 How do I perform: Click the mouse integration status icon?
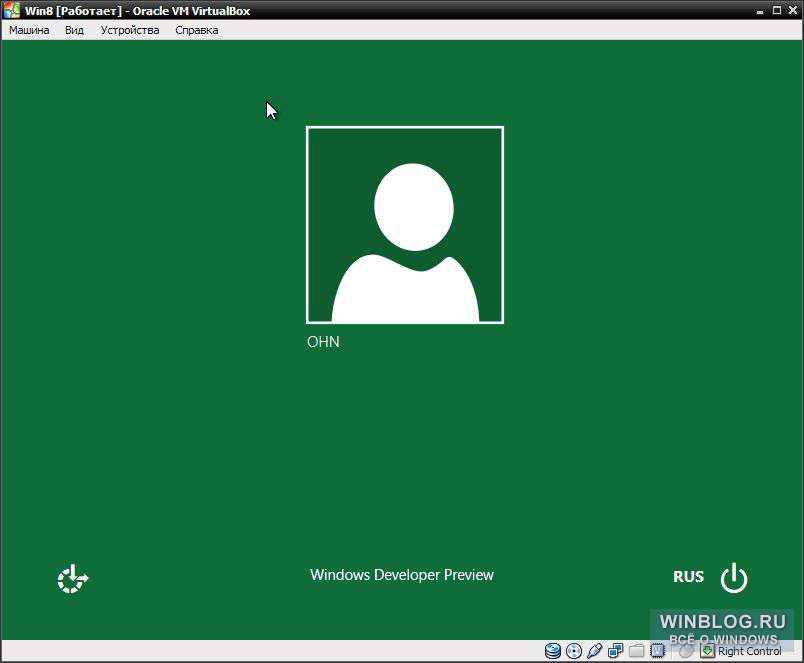point(686,651)
